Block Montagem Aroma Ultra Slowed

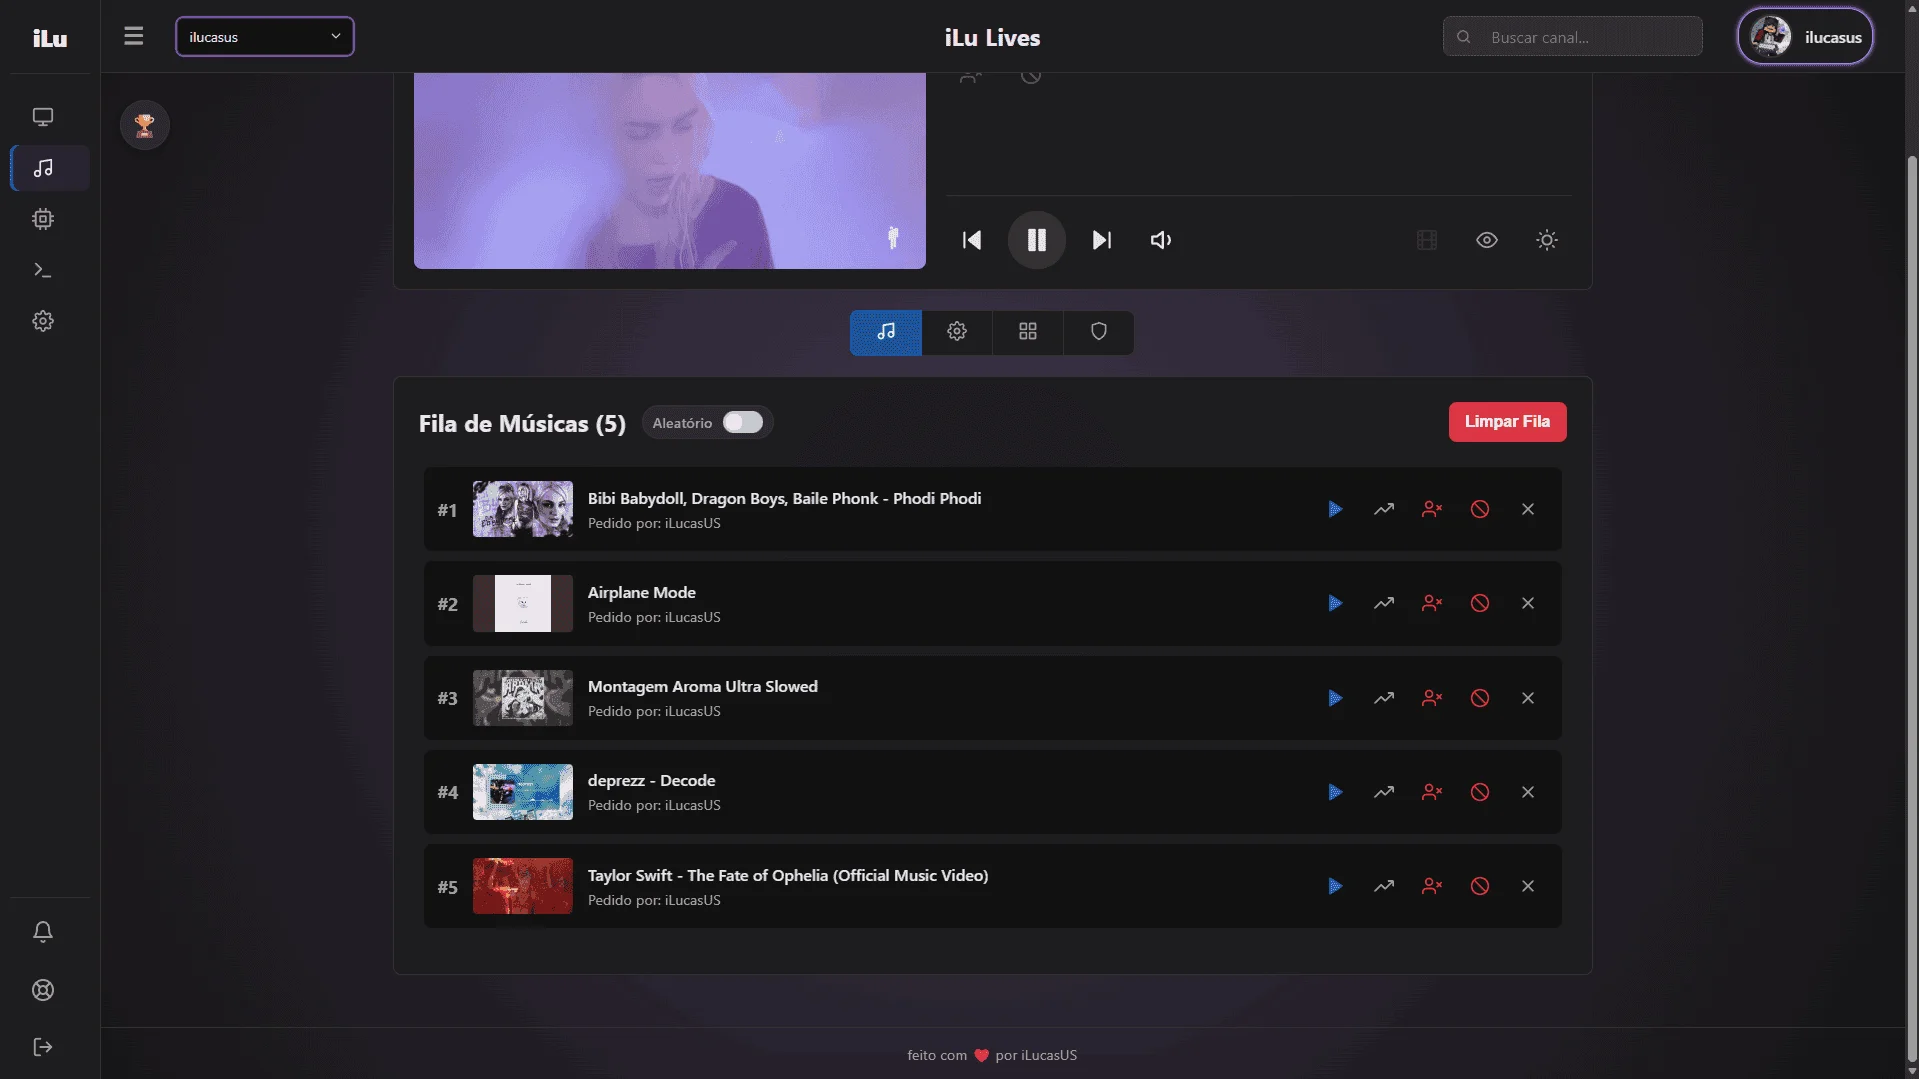tap(1480, 698)
